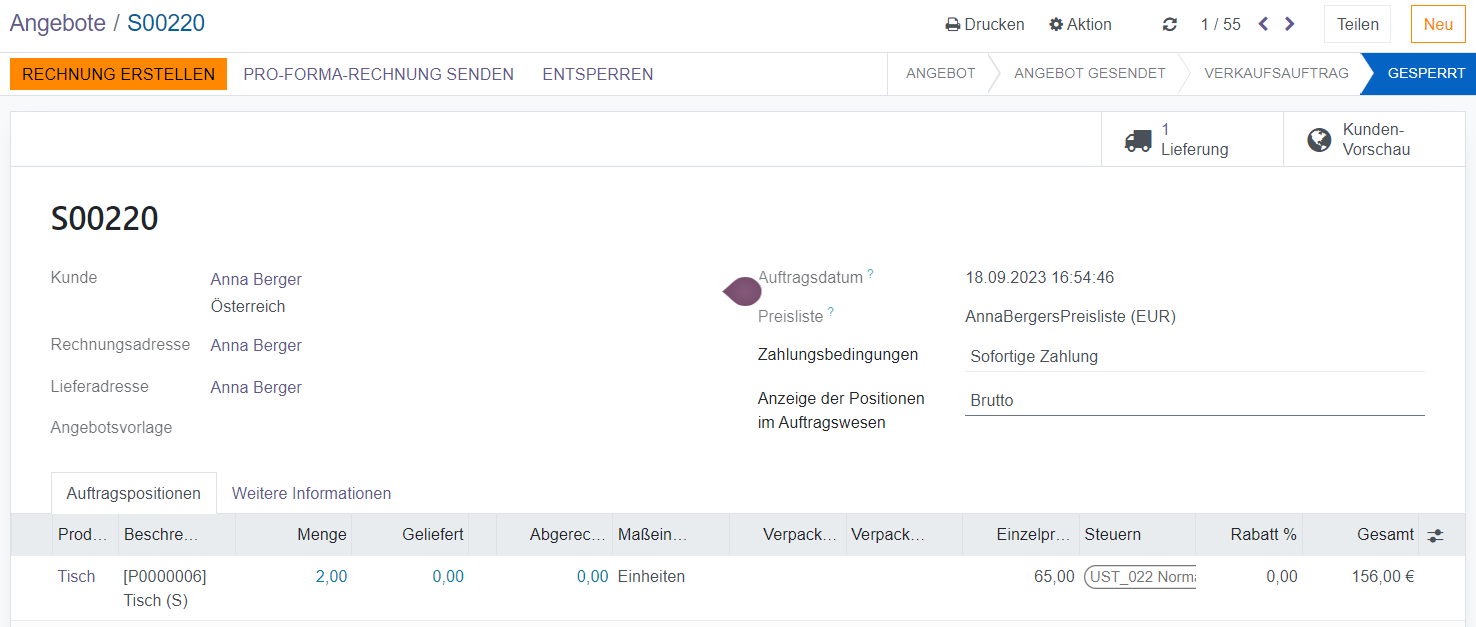Image resolution: width=1476 pixels, height=627 pixels.
Task: Open customer link Anna Berger
Action: point(256,279)
